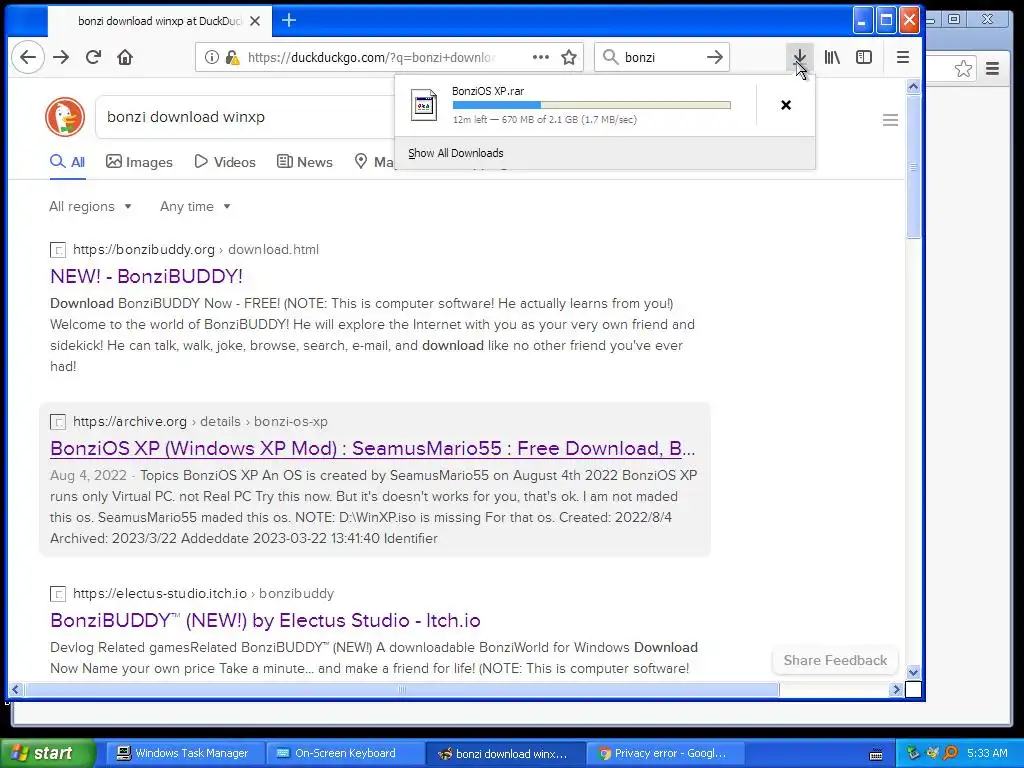Show sidebars toolbar icon
Screen dimensions: 1024x768
point(864,57)
